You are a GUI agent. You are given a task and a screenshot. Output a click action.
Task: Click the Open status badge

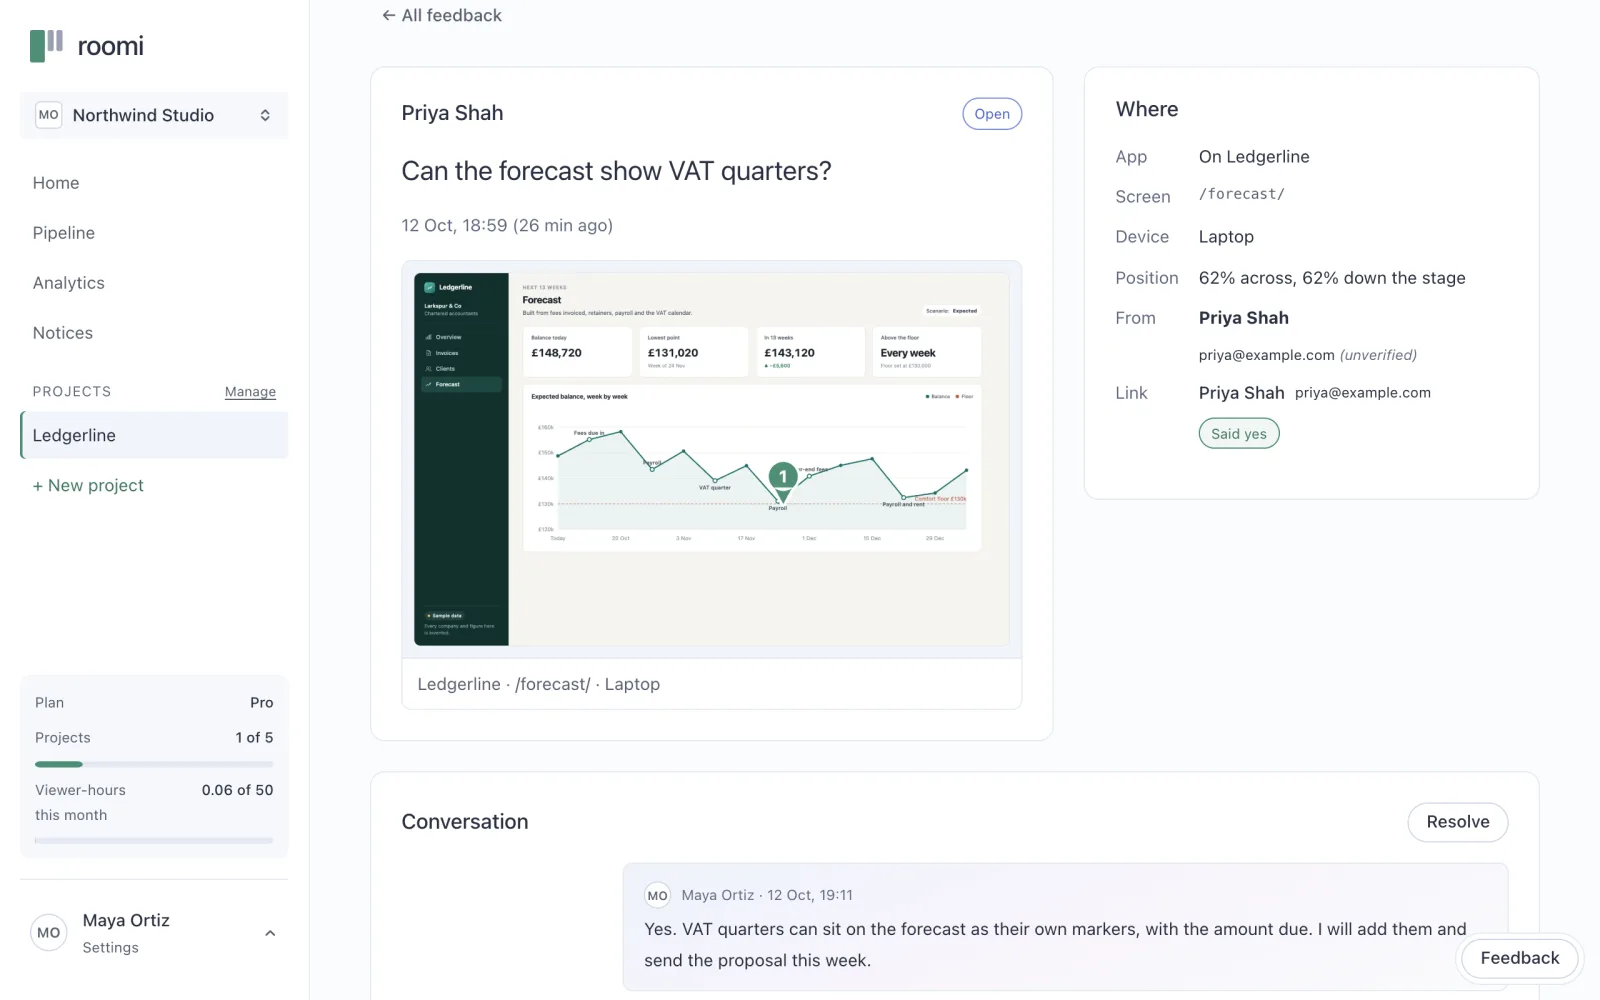pos(992,114)
